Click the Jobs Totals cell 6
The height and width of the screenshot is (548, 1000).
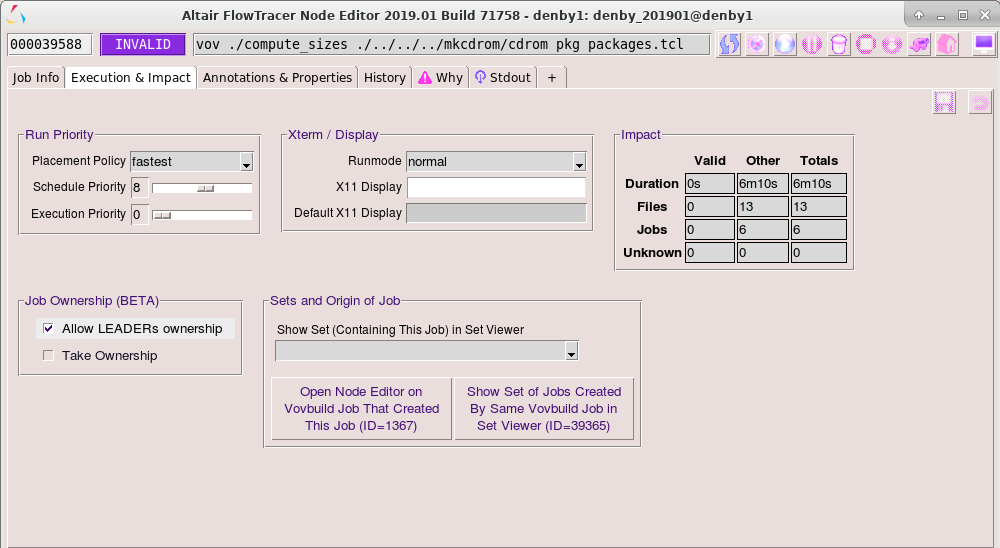pos(818,230)
